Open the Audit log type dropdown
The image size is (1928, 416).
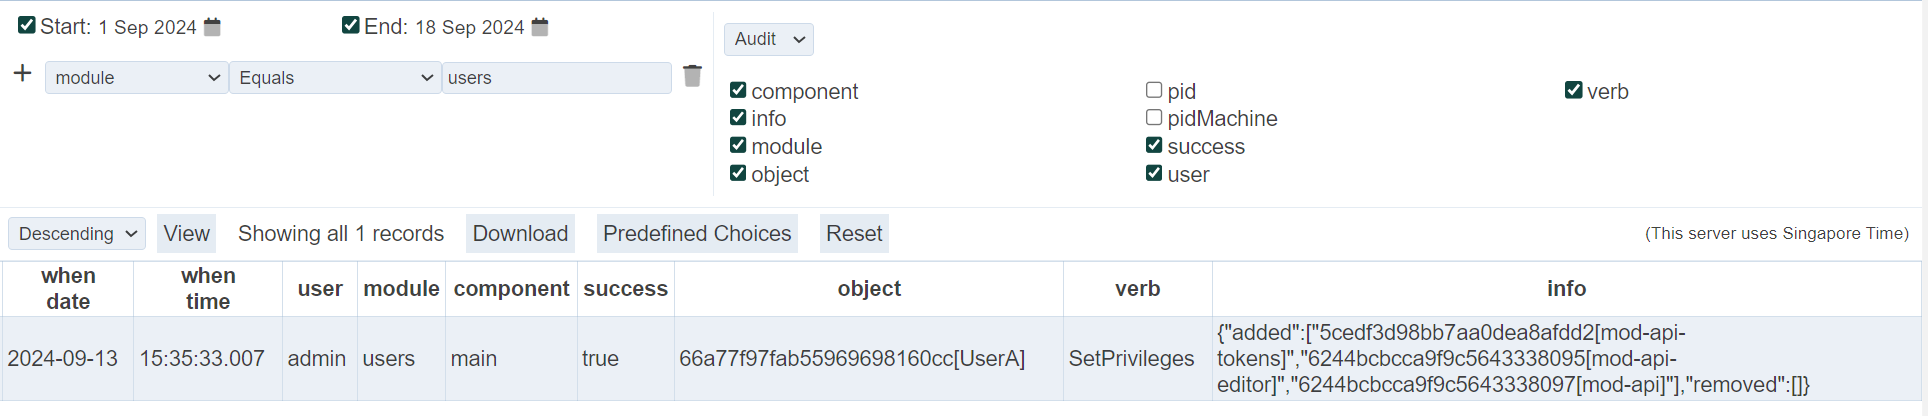tap(768, 39)
